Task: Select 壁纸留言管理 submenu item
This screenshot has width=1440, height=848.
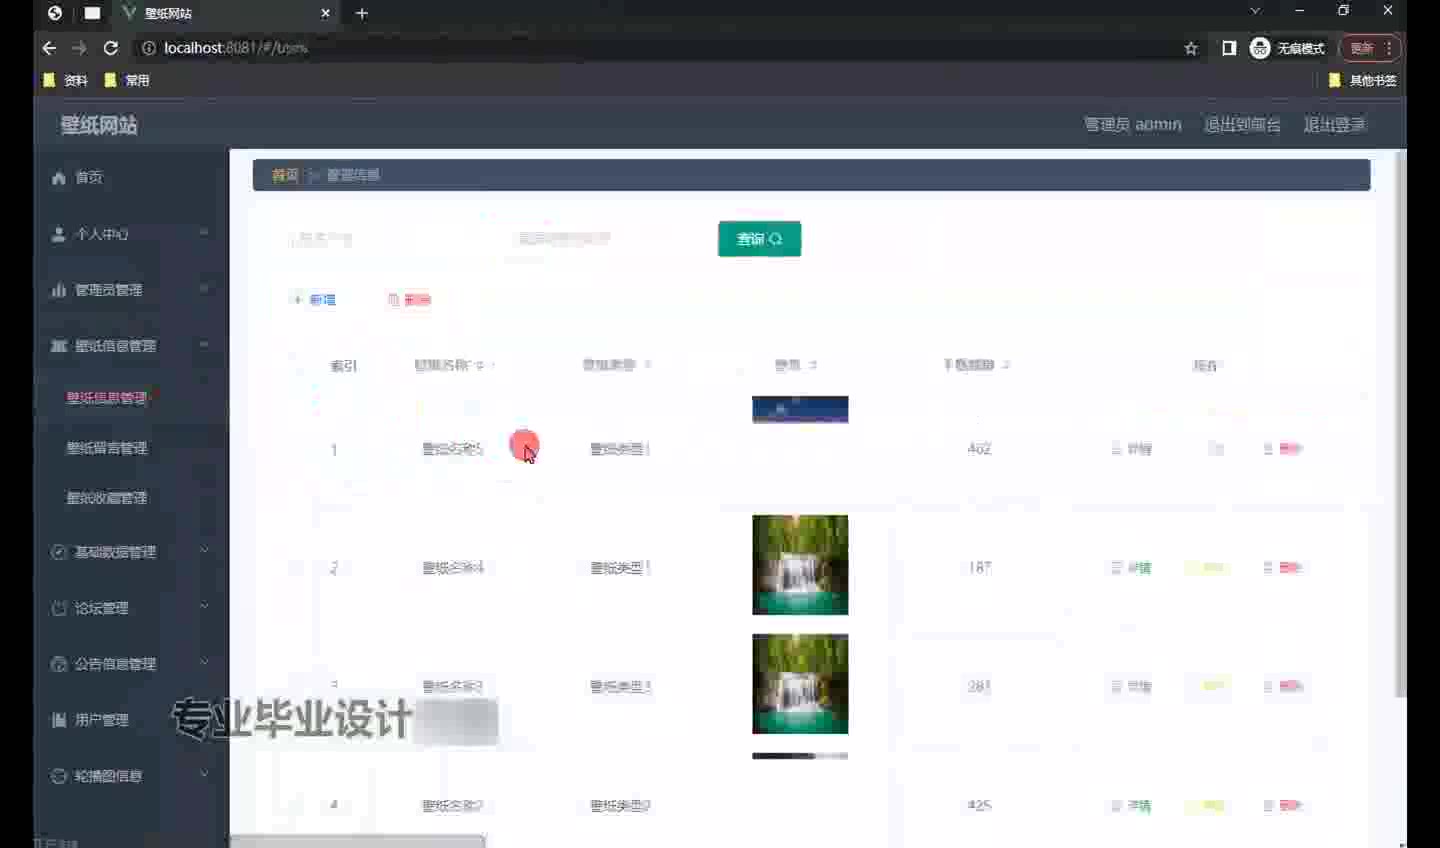Action: tap(131, 448)
